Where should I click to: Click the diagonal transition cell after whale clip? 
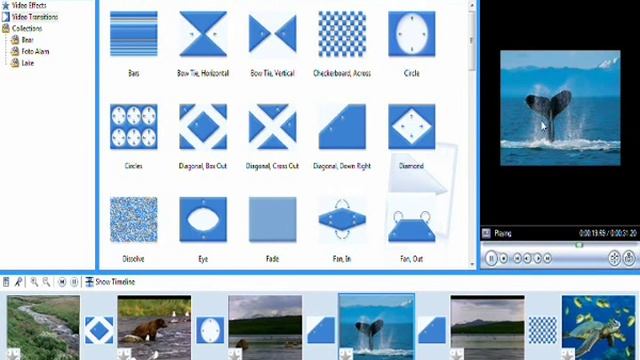432,330
